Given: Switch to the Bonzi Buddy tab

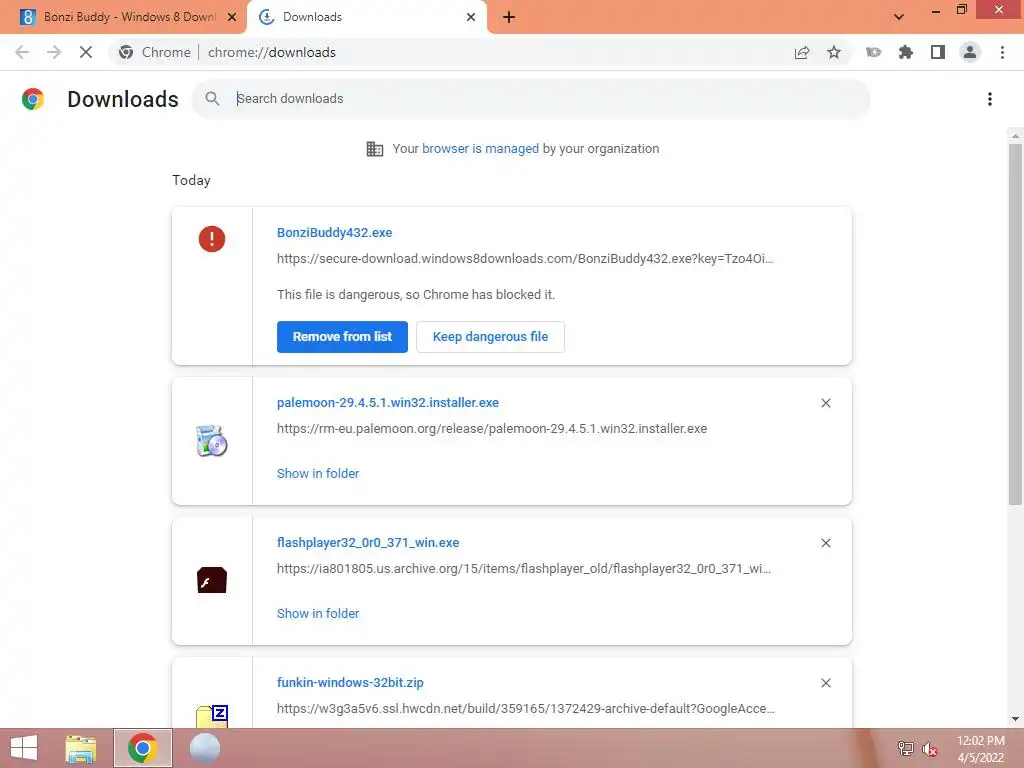Looking at the screenshot, I should pos(123,17).
